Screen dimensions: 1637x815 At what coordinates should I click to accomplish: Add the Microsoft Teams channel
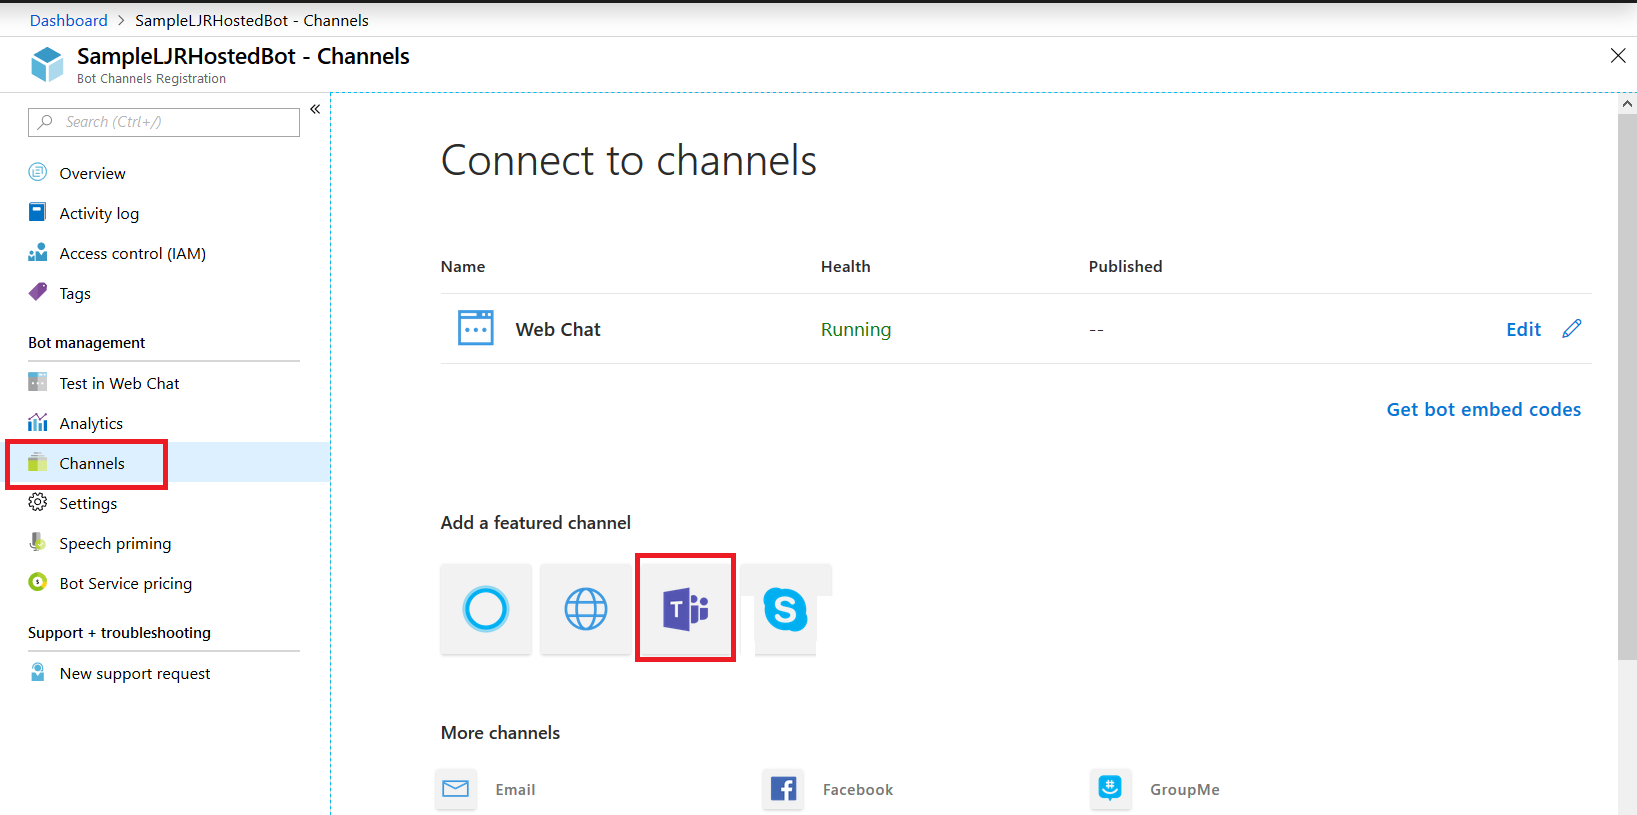[x=686, y=609]
